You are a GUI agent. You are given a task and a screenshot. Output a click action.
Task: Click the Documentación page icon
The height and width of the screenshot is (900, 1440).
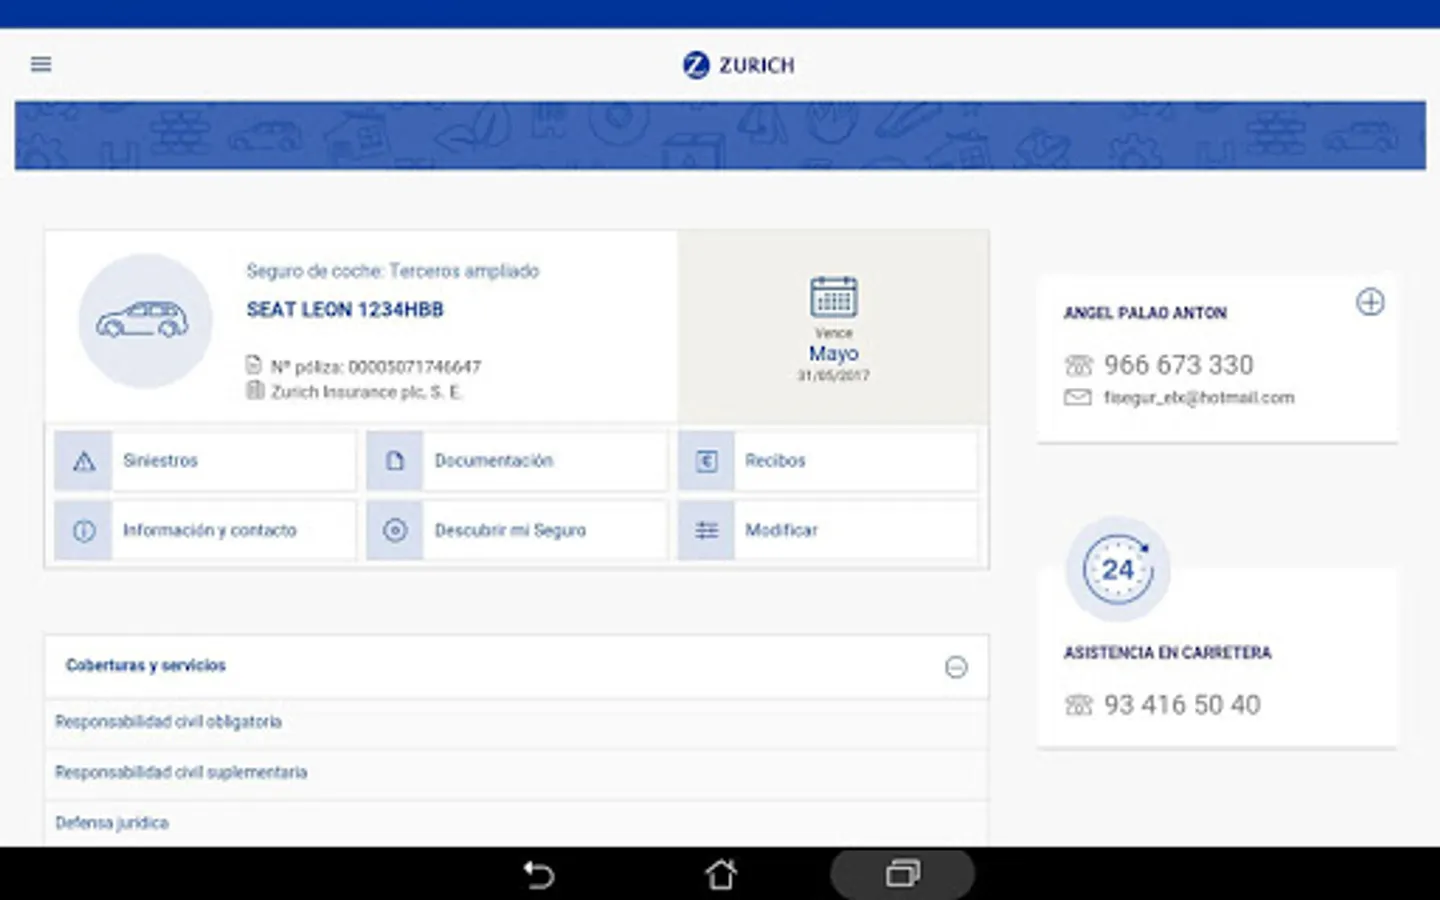click(x=395, y=461)
